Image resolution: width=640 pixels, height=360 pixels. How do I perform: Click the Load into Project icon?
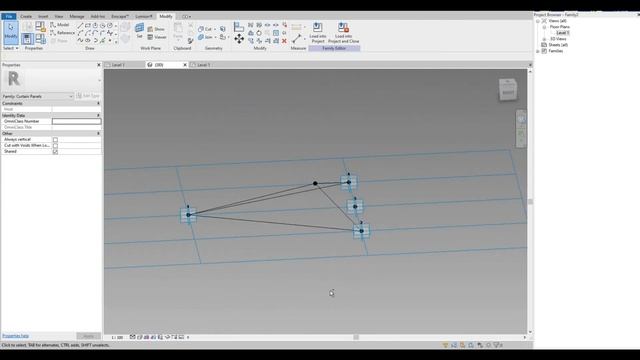click(318, 28)
